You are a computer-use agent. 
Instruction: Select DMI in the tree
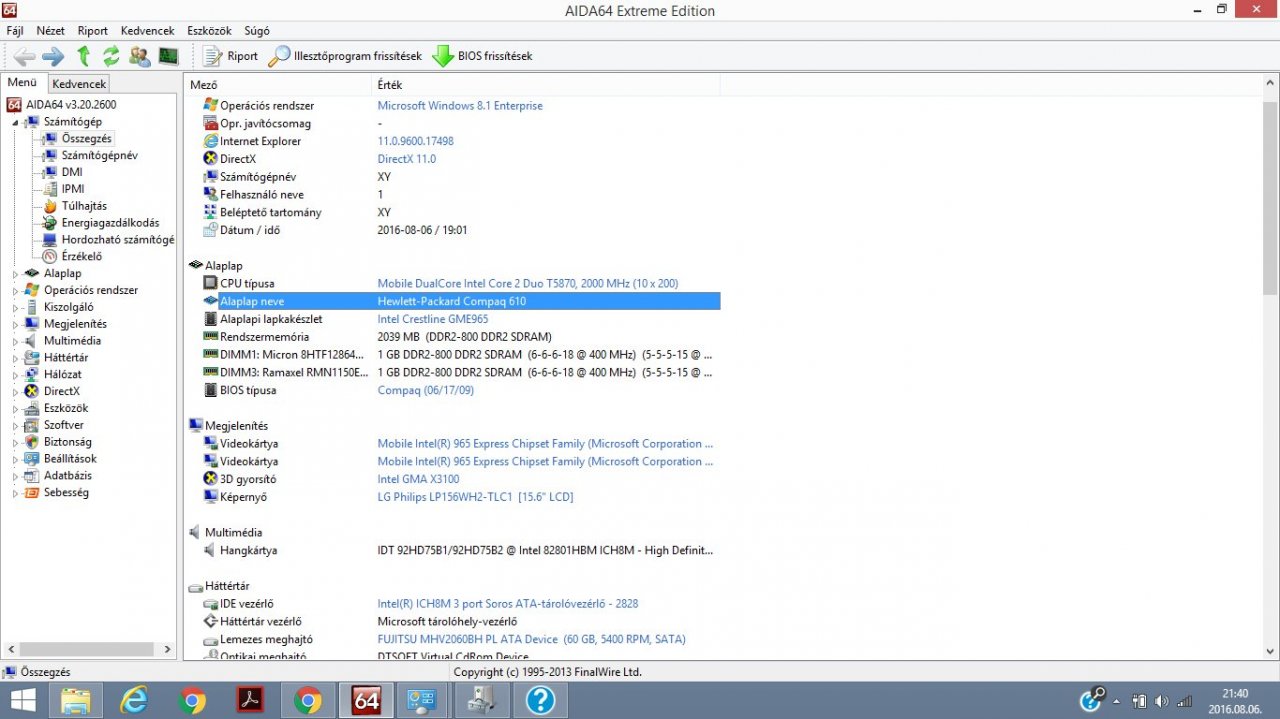(72, 172)
